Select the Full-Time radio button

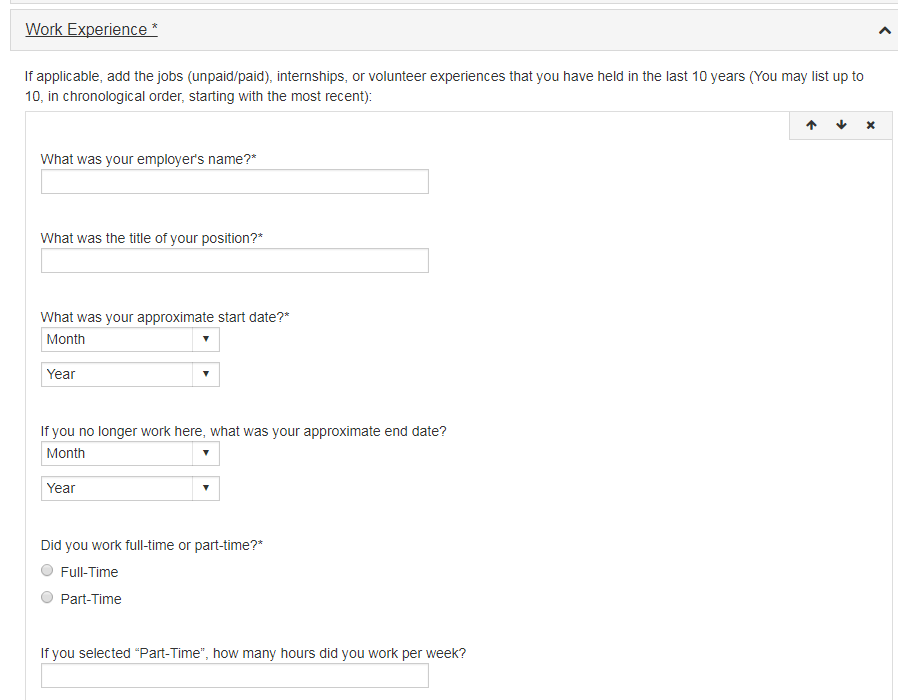[x=47, y=571]
